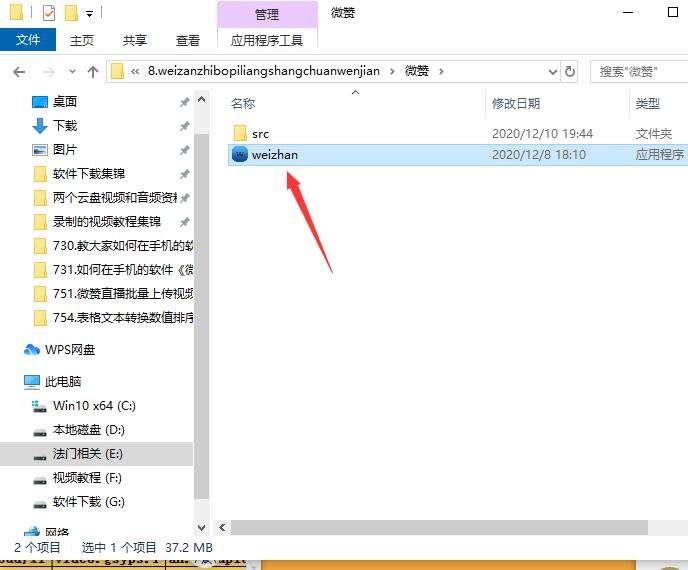Image resolution: width=688 pixels, height=570 pixels.
Task: Open the 录制的视频教程集锦 pinned folder
Action: click(107, 222)
